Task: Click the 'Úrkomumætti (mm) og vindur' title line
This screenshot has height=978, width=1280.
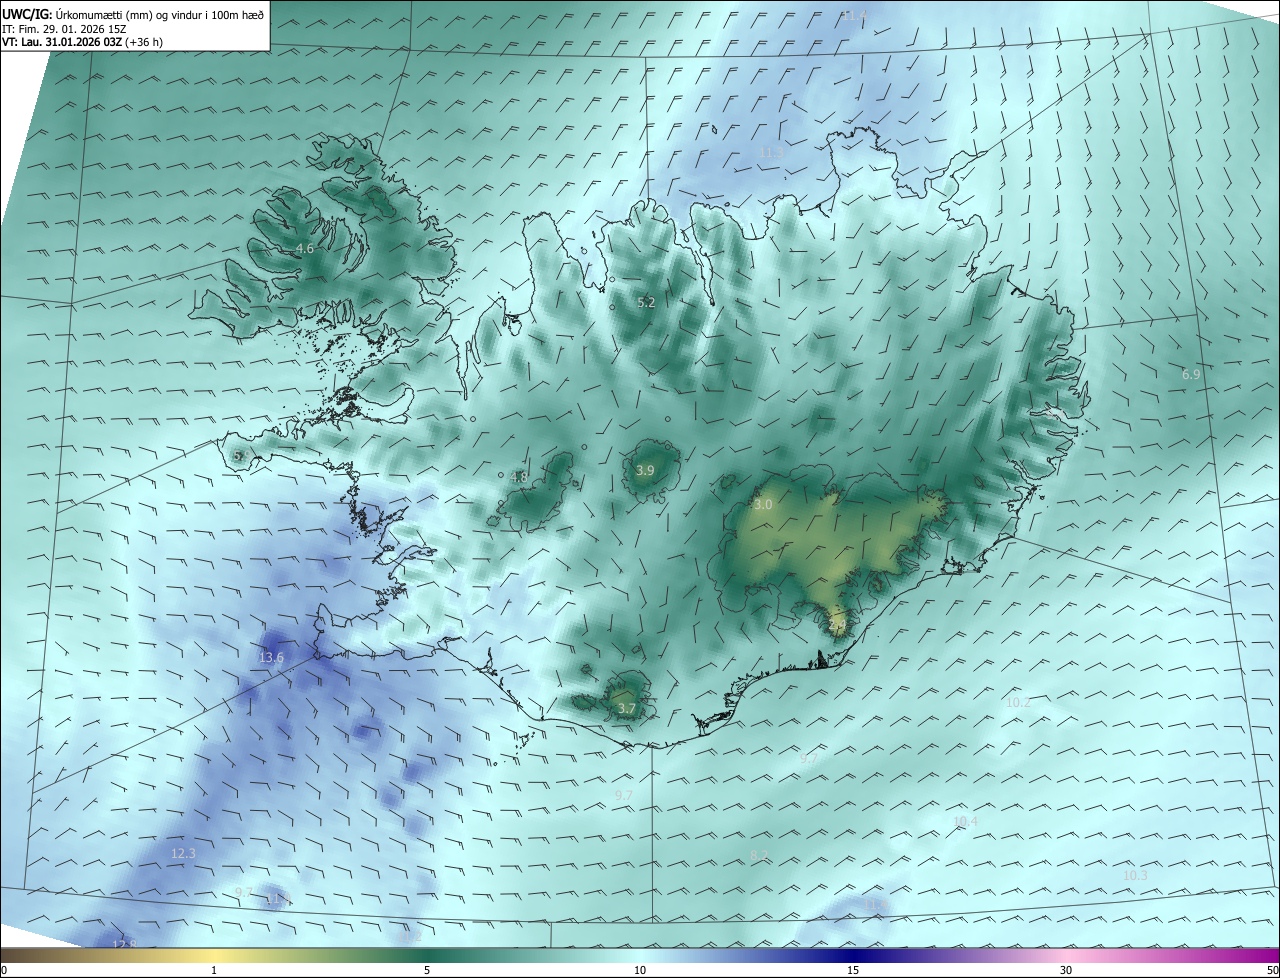Action: click(x=133, y=14)
